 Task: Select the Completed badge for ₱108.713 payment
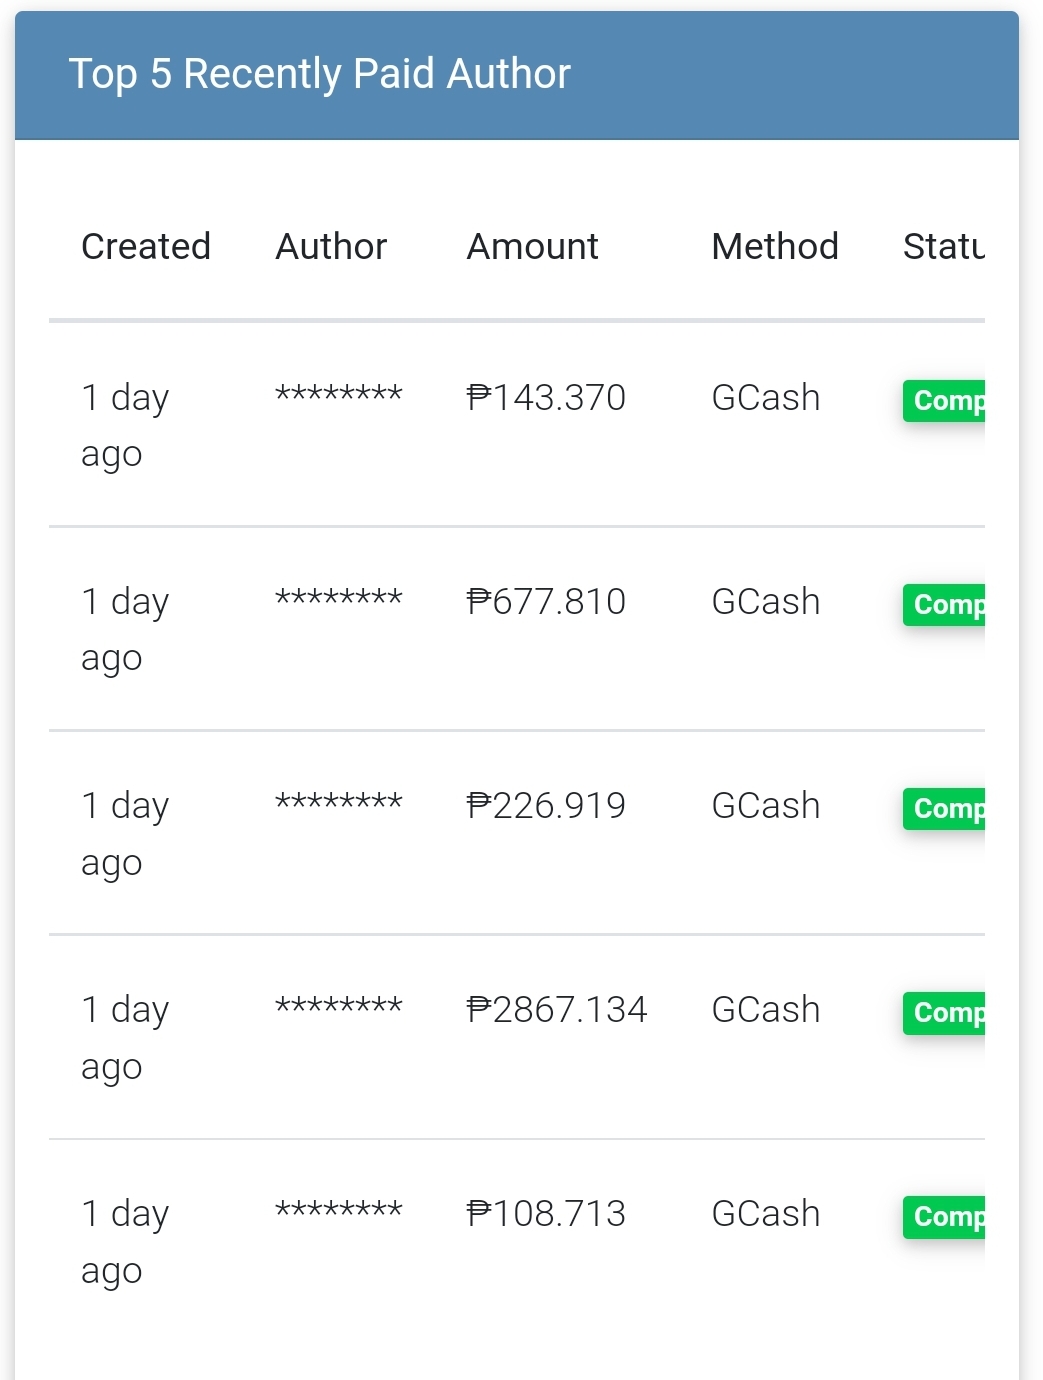pos(944,1217)
